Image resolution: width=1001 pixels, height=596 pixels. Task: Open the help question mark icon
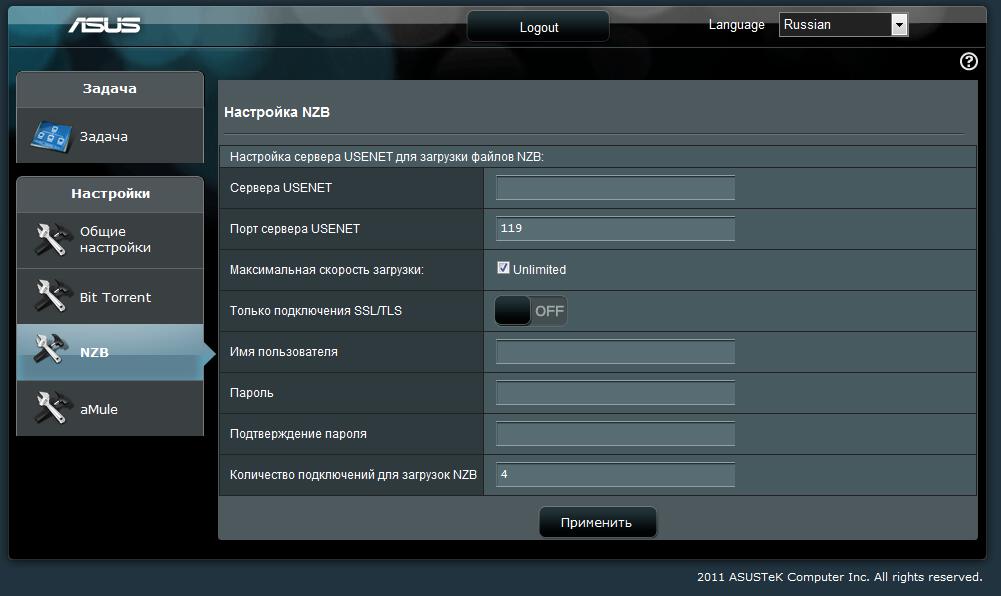pos(968,61)
